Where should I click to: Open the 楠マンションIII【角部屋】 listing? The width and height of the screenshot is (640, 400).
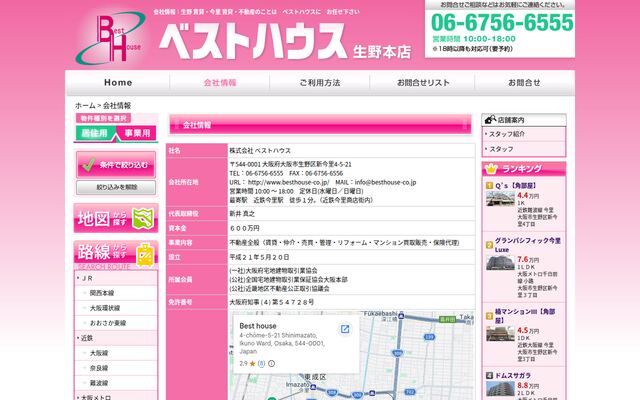coord(525,316)
